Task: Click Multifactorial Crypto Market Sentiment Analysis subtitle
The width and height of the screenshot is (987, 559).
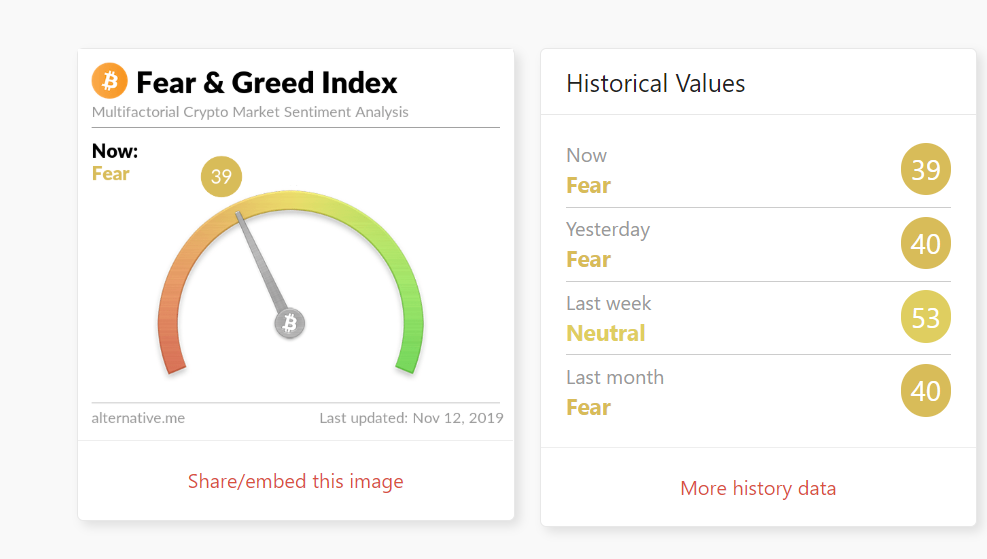Action: (250, 112)
